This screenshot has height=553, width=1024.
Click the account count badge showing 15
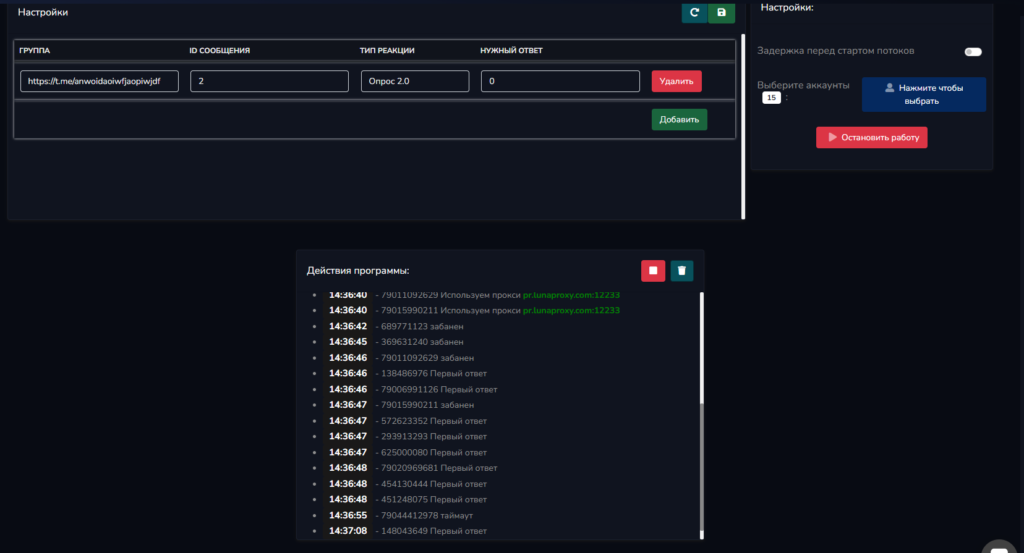coord(771,98)
